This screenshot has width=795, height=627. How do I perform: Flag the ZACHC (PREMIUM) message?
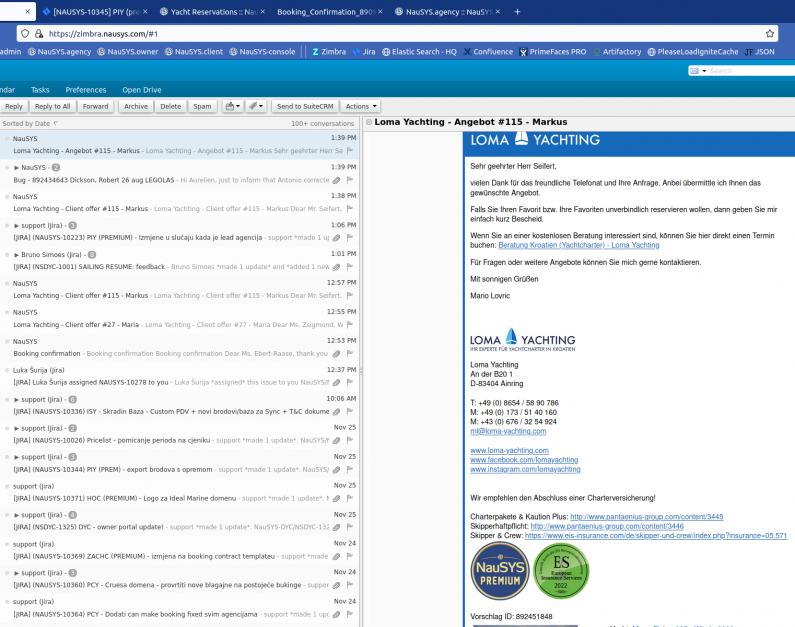[350, 556]
